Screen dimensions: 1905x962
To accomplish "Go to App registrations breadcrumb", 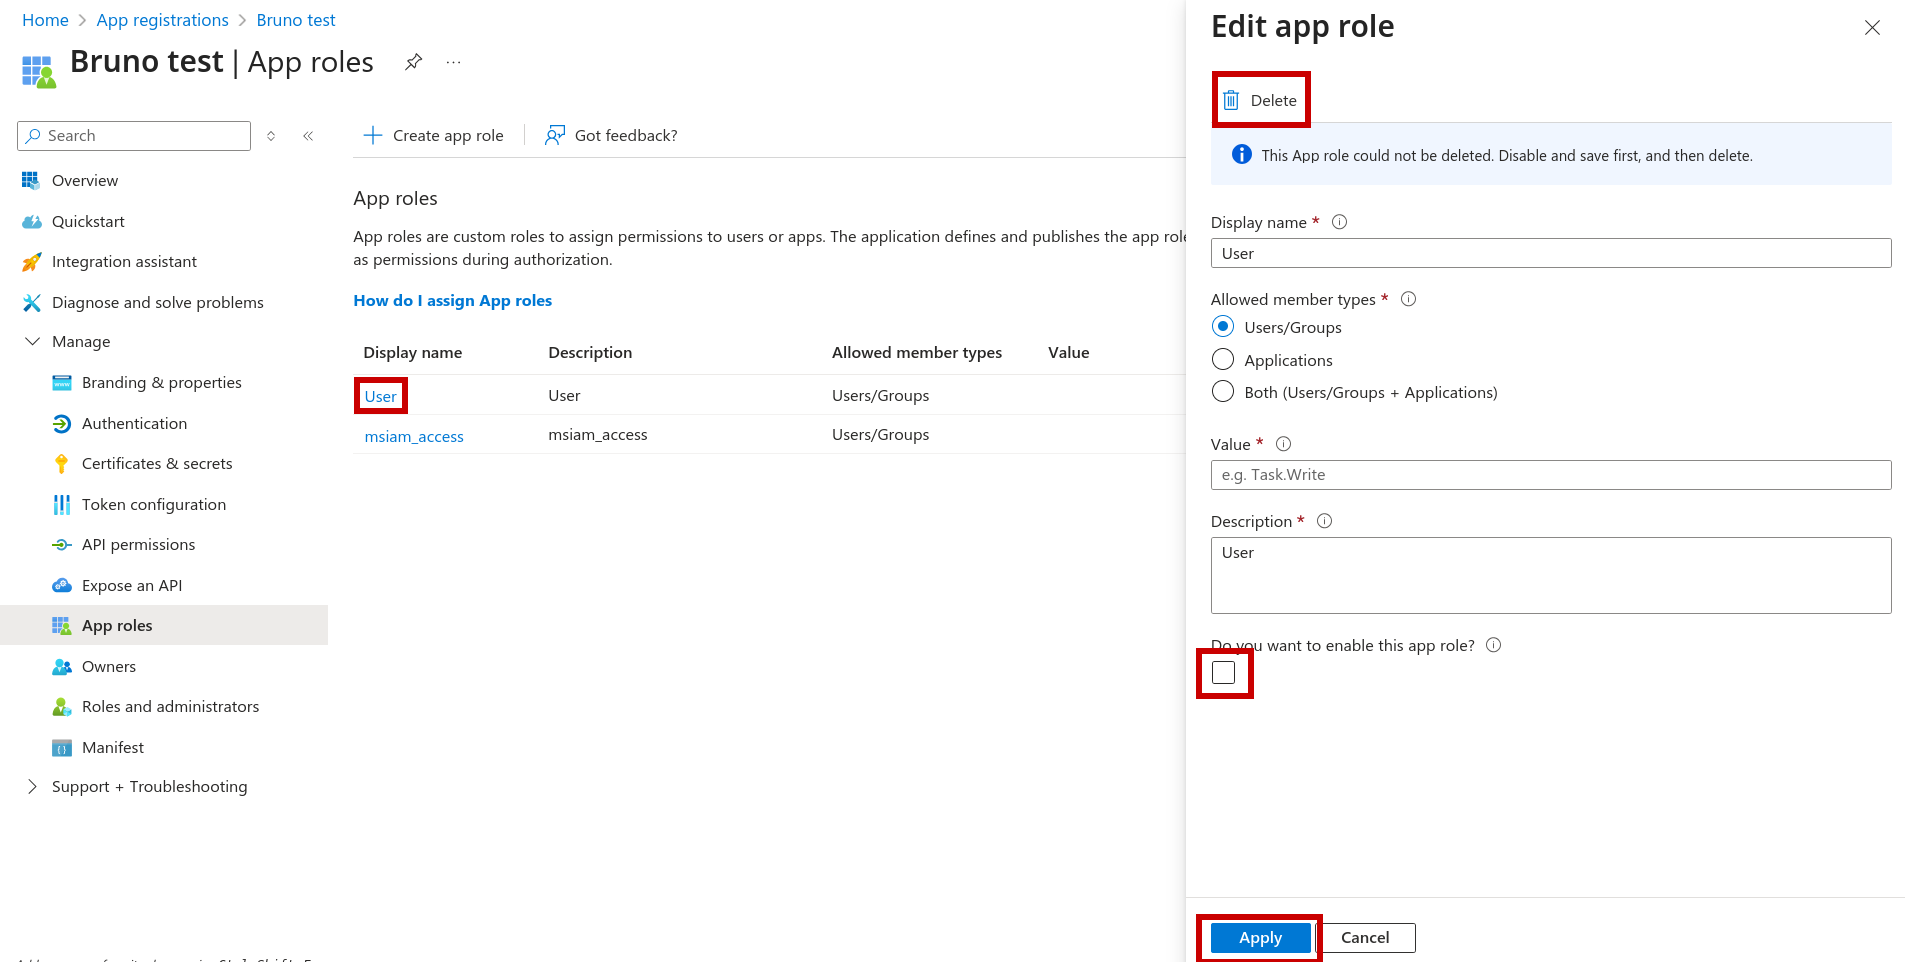I will coord(162,20).
